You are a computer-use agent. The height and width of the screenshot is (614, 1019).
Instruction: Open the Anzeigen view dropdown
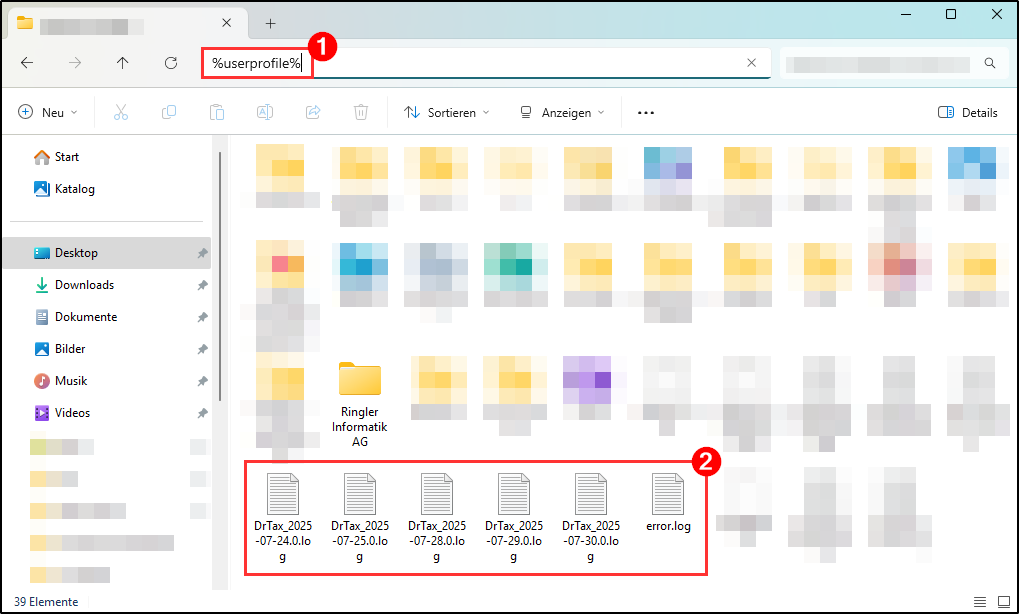(x=562, y=113)
